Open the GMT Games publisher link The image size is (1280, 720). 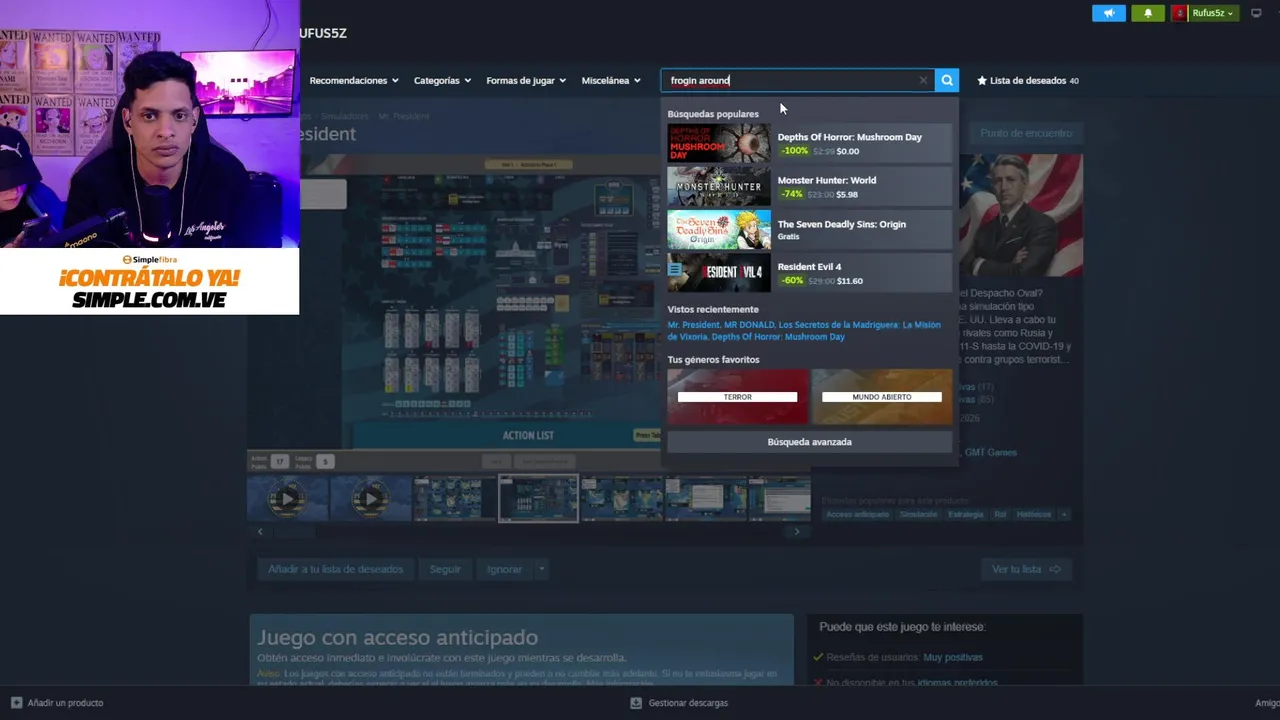click(x=990, y=452)
